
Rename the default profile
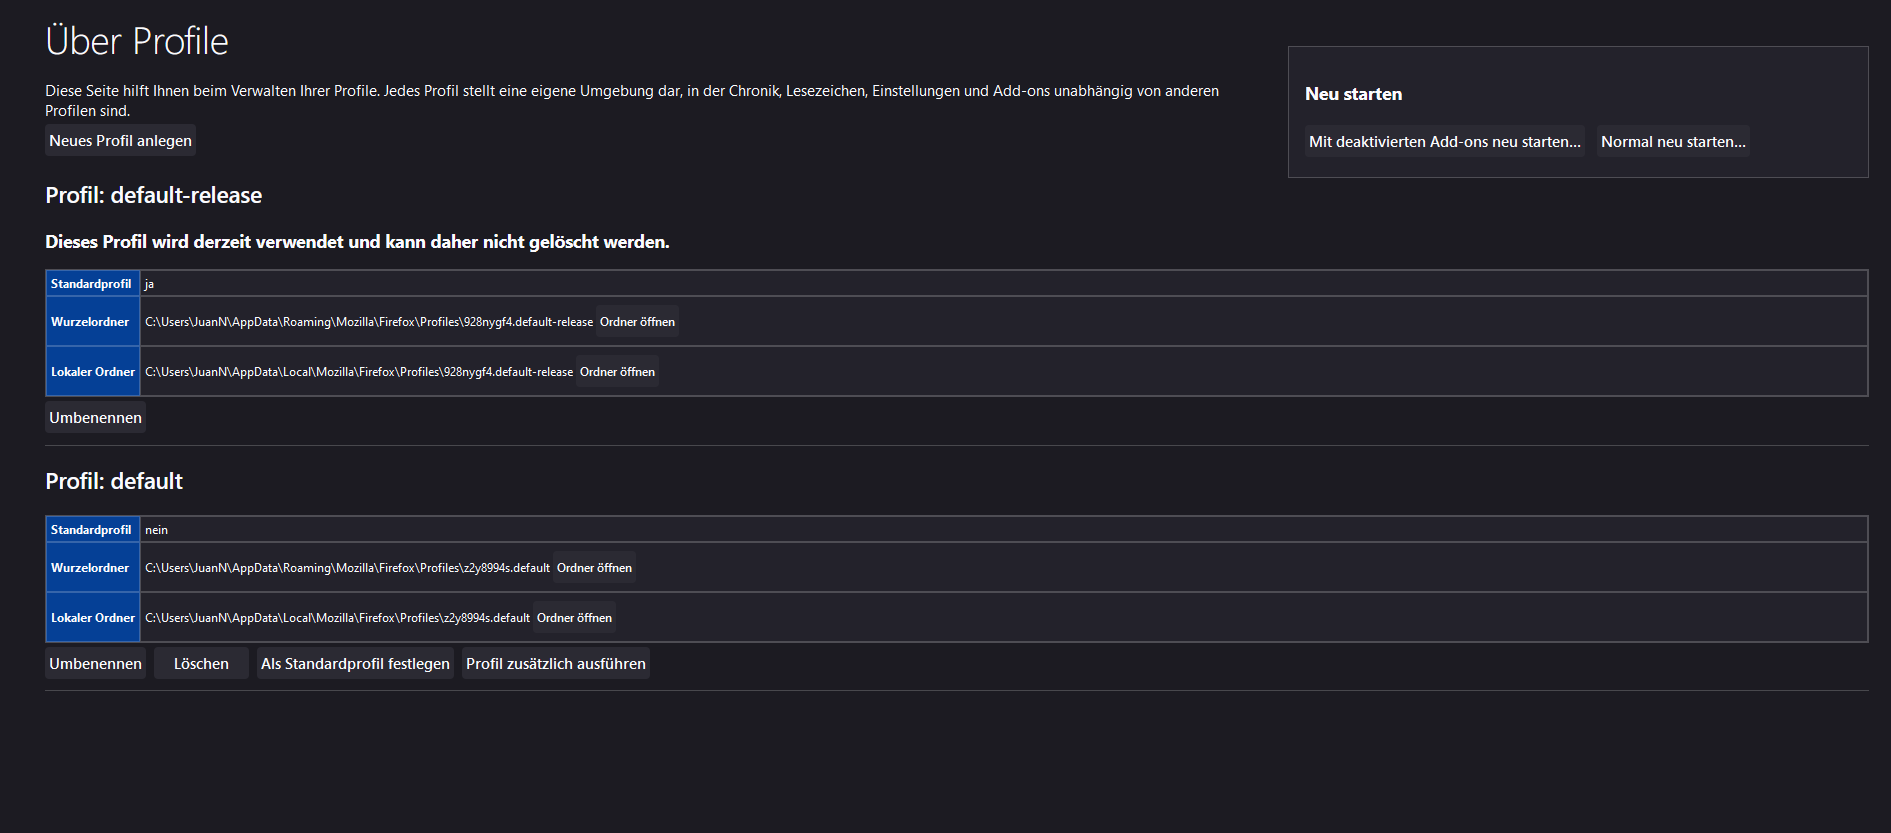[95, 664]
